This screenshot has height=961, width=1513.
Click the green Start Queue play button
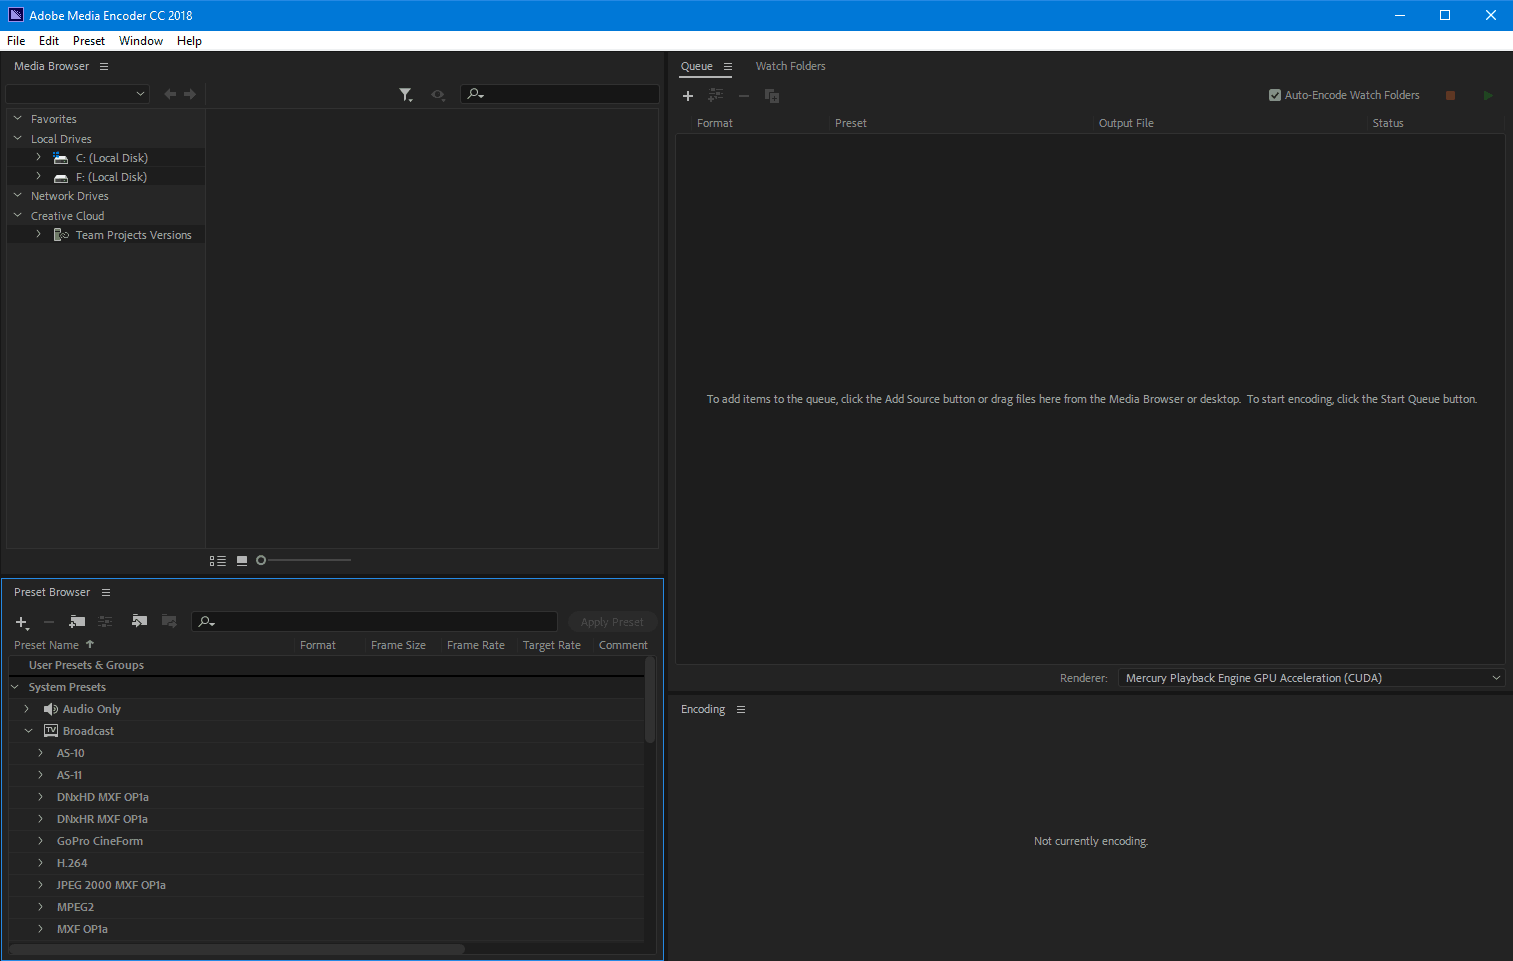(x=1488, y=95)
